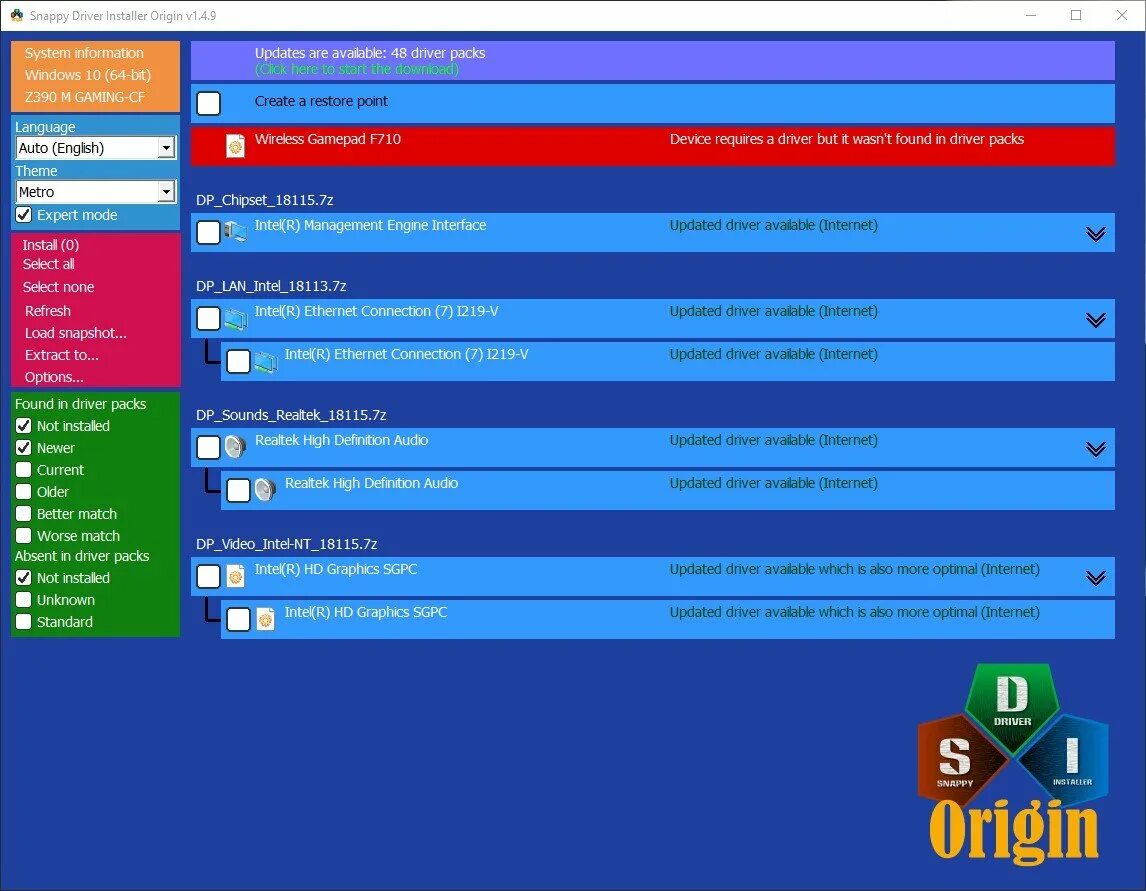Check the first Intel HD Graphics SGPC checkbox
This screenshot has width=1146, height=891.
click(208, 577)
